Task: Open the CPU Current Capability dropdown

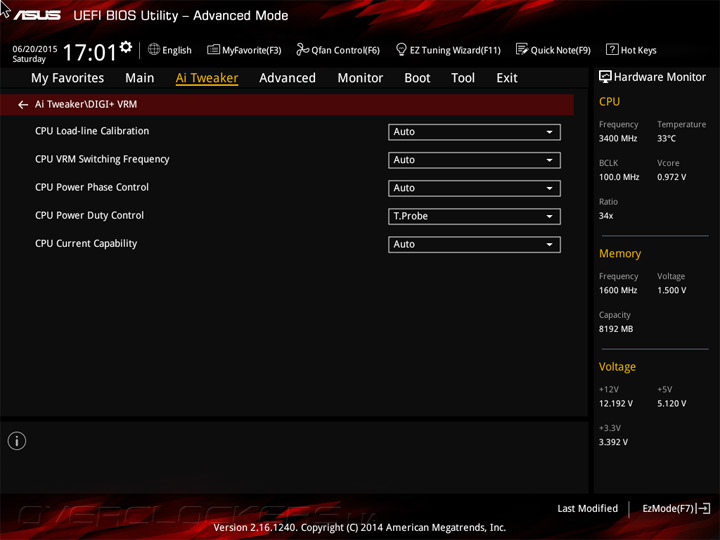Action: tap(474, 244)
